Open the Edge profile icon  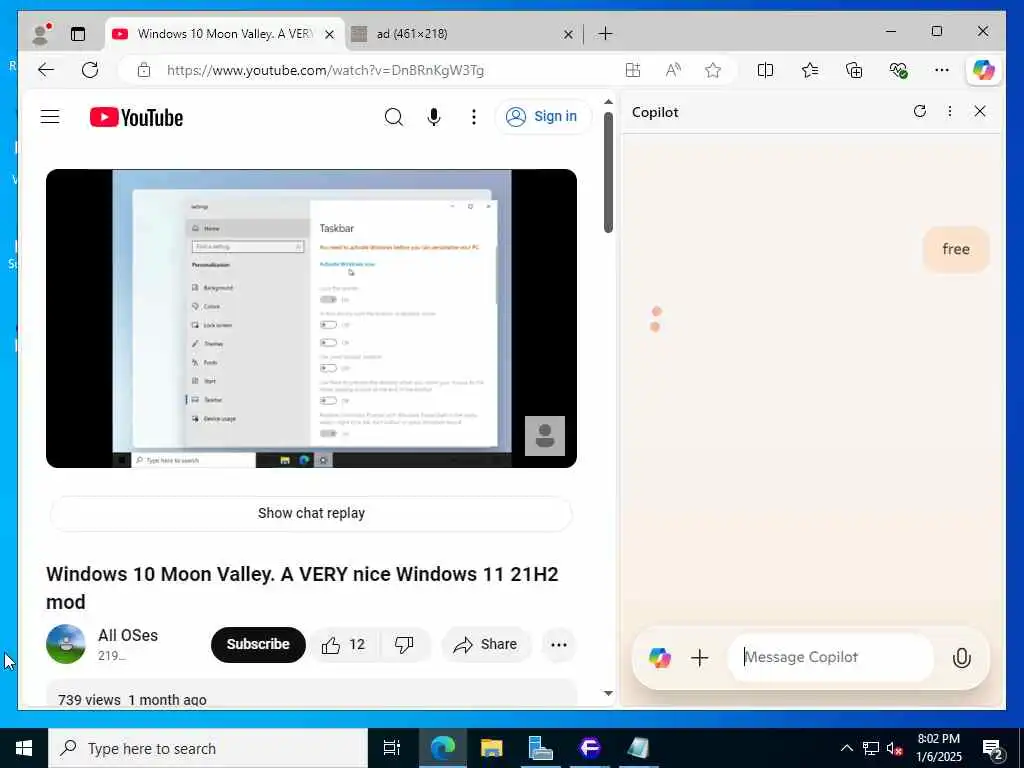pyautogui.click(x=41, y=34)
